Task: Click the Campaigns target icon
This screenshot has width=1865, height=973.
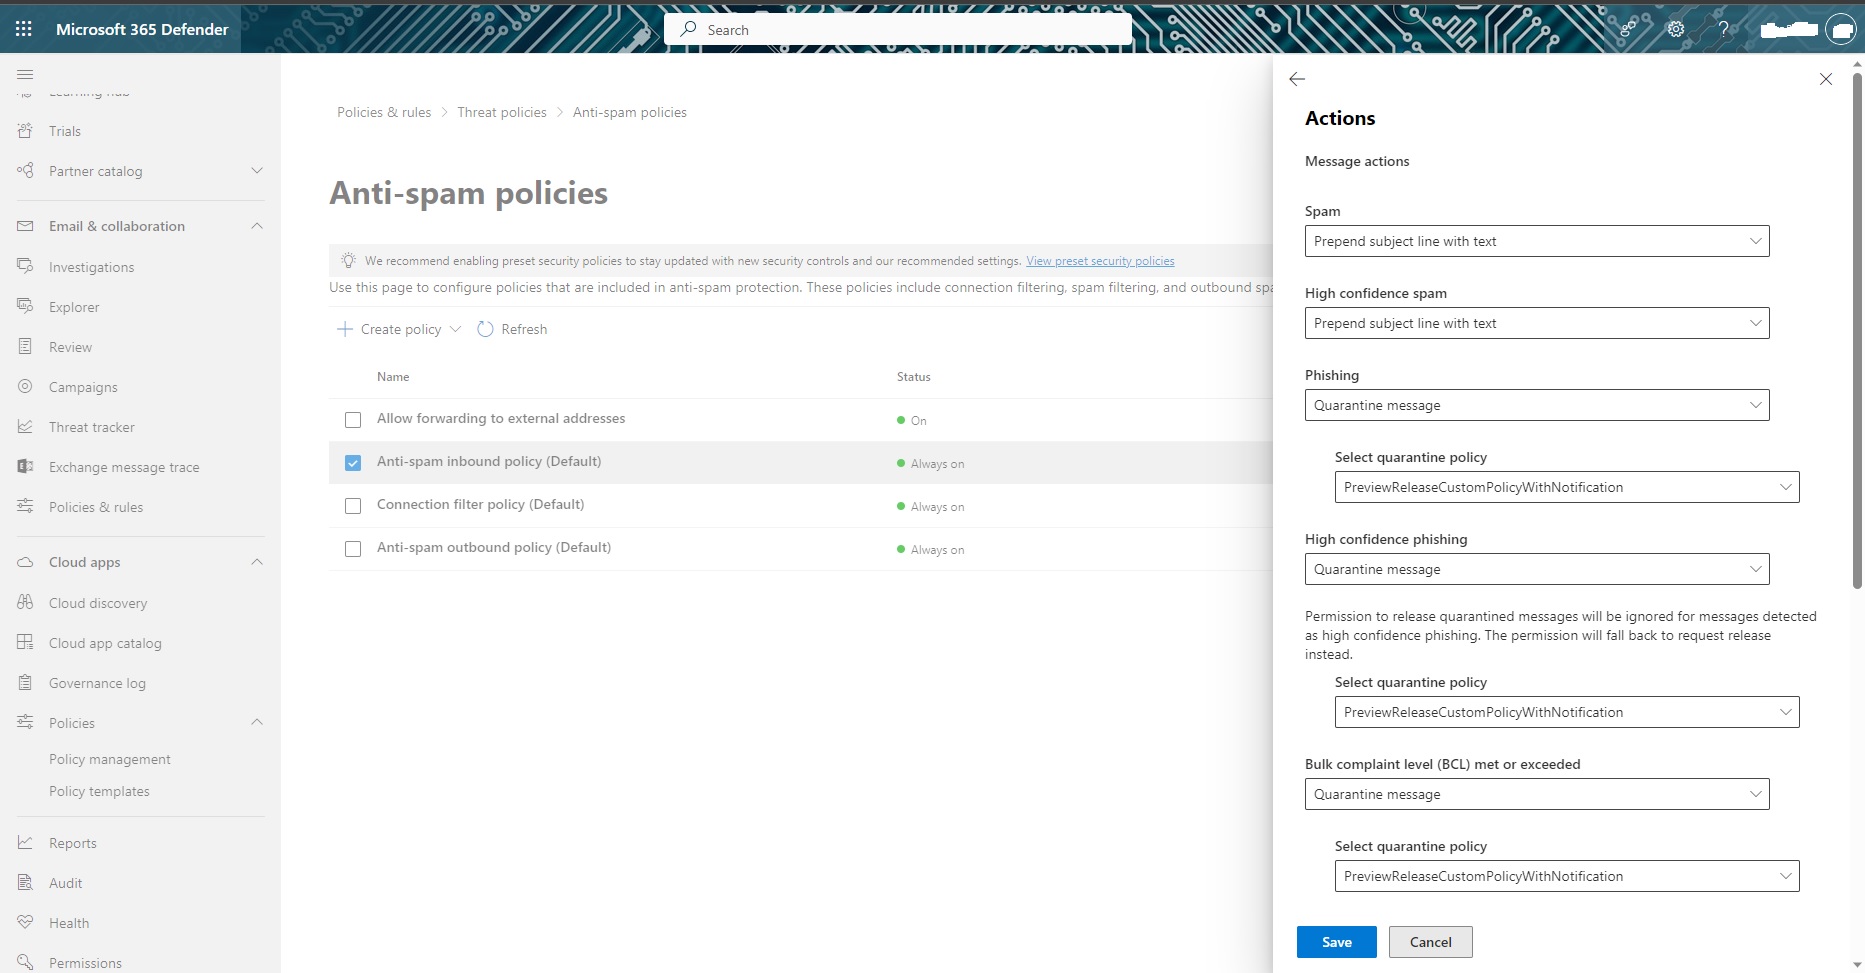Action: pyautogui.click(x=25, y=387)
